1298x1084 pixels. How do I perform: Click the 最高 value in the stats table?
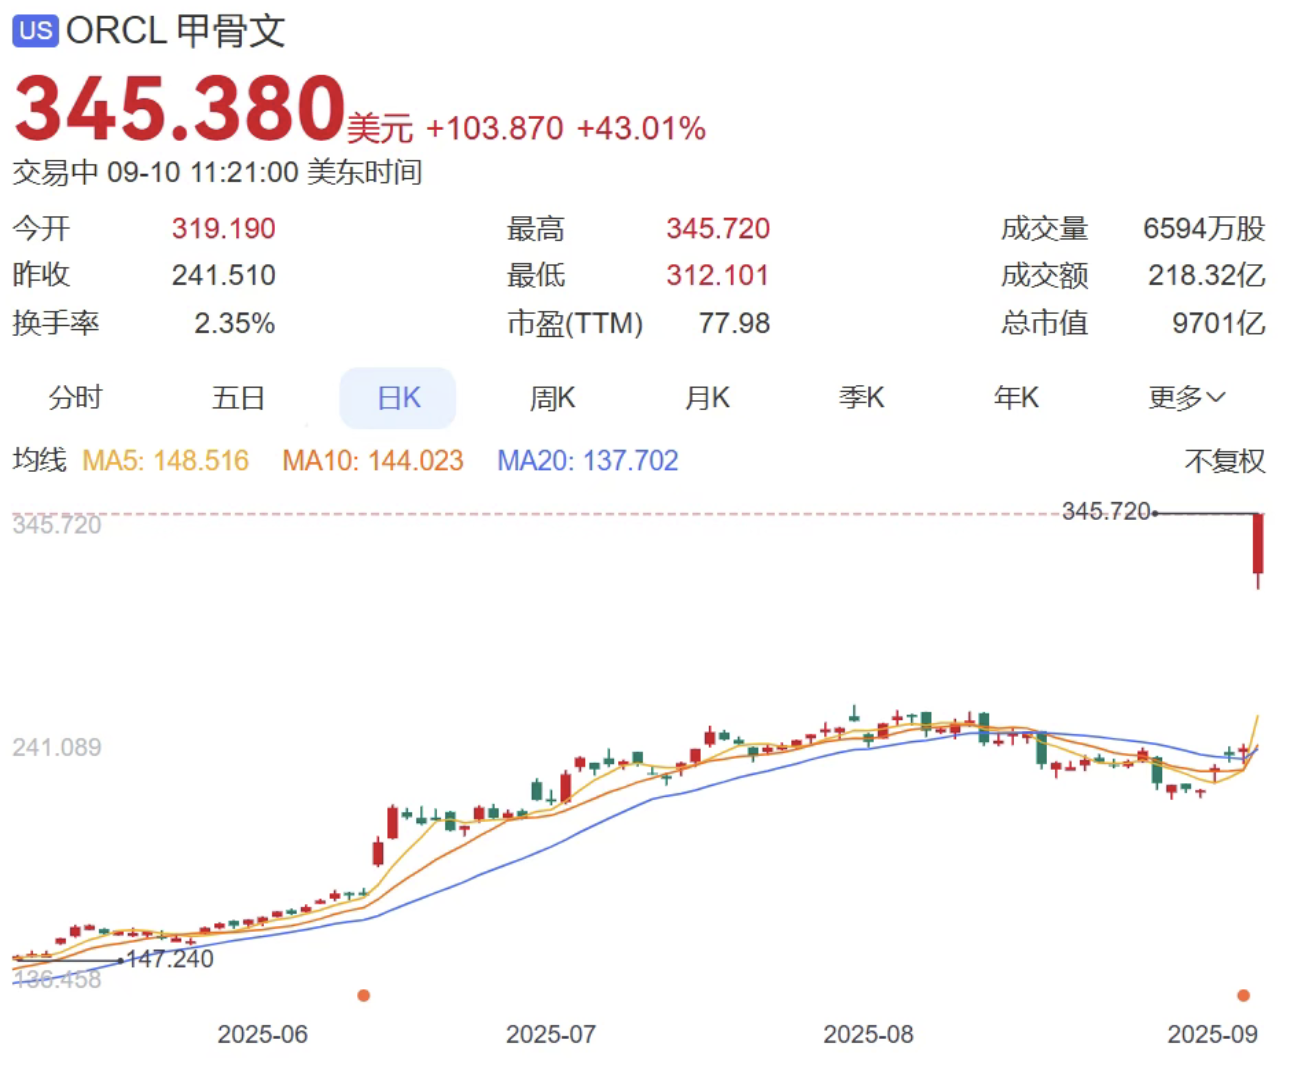click(718, 229)
